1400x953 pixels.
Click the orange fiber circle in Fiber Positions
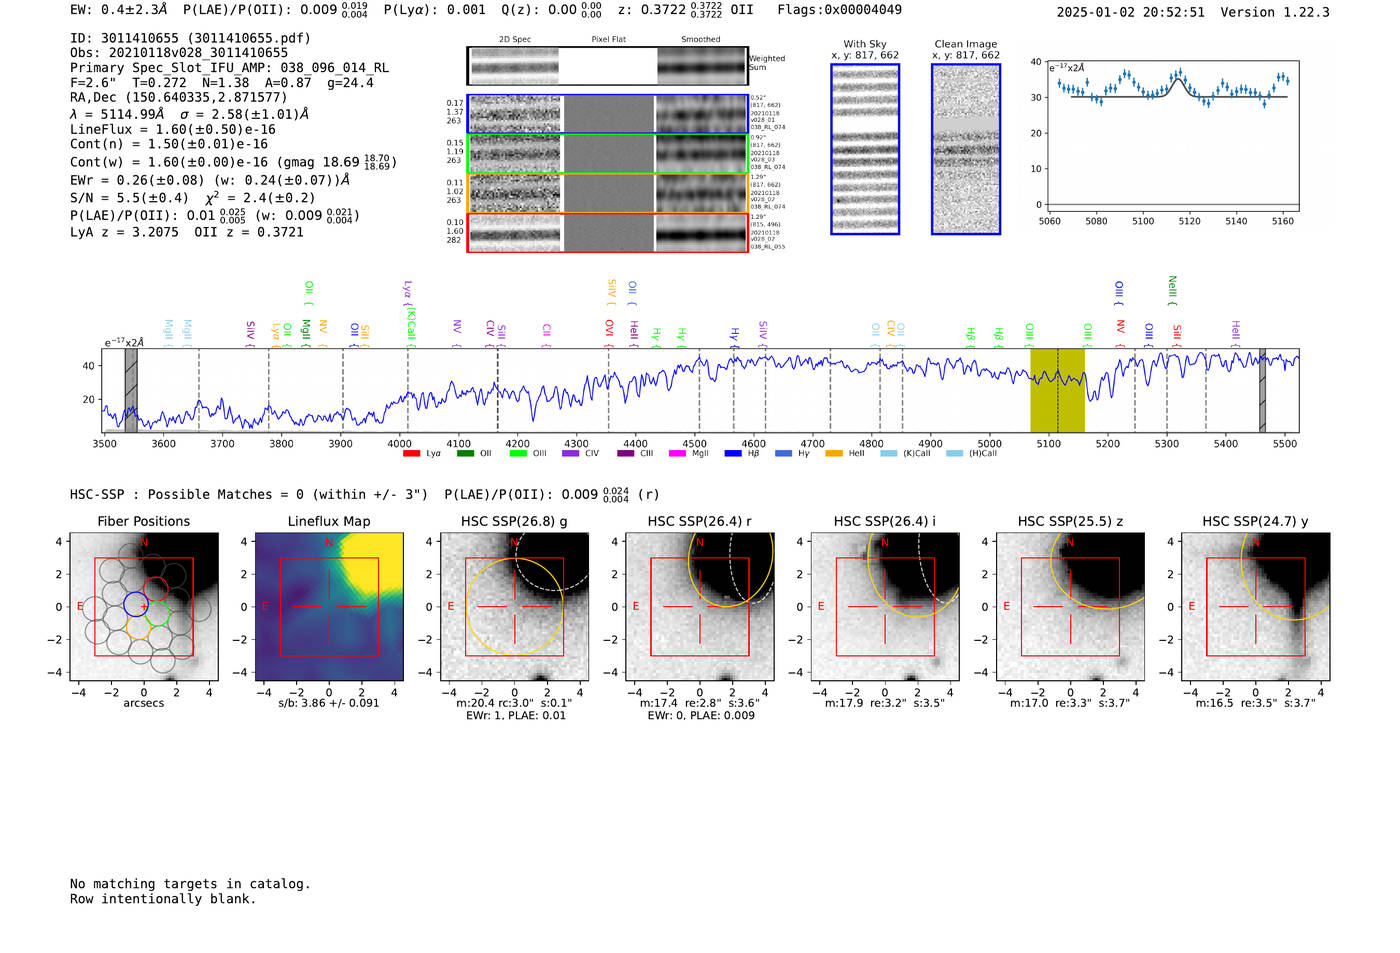tap(139, 628)
